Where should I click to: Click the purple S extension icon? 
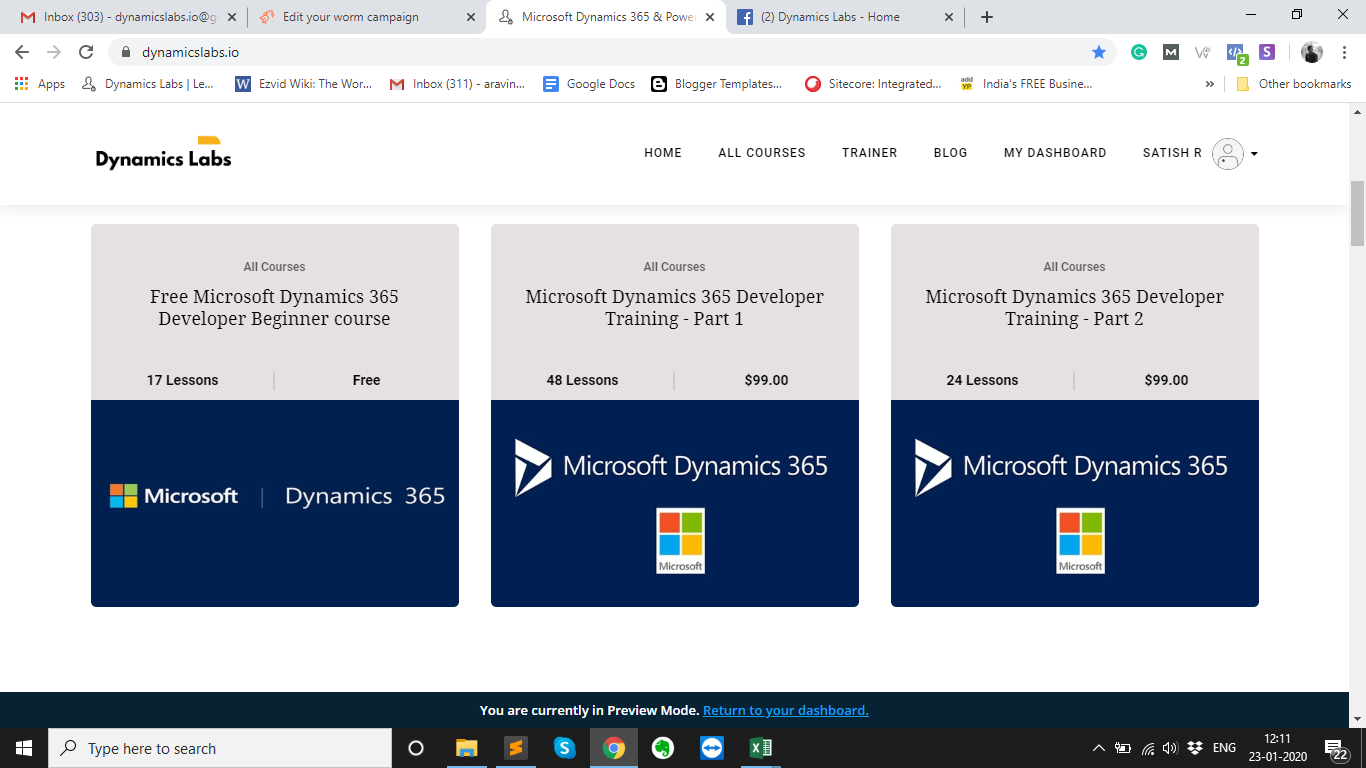pyautogui.click(x=1265, y=51)
